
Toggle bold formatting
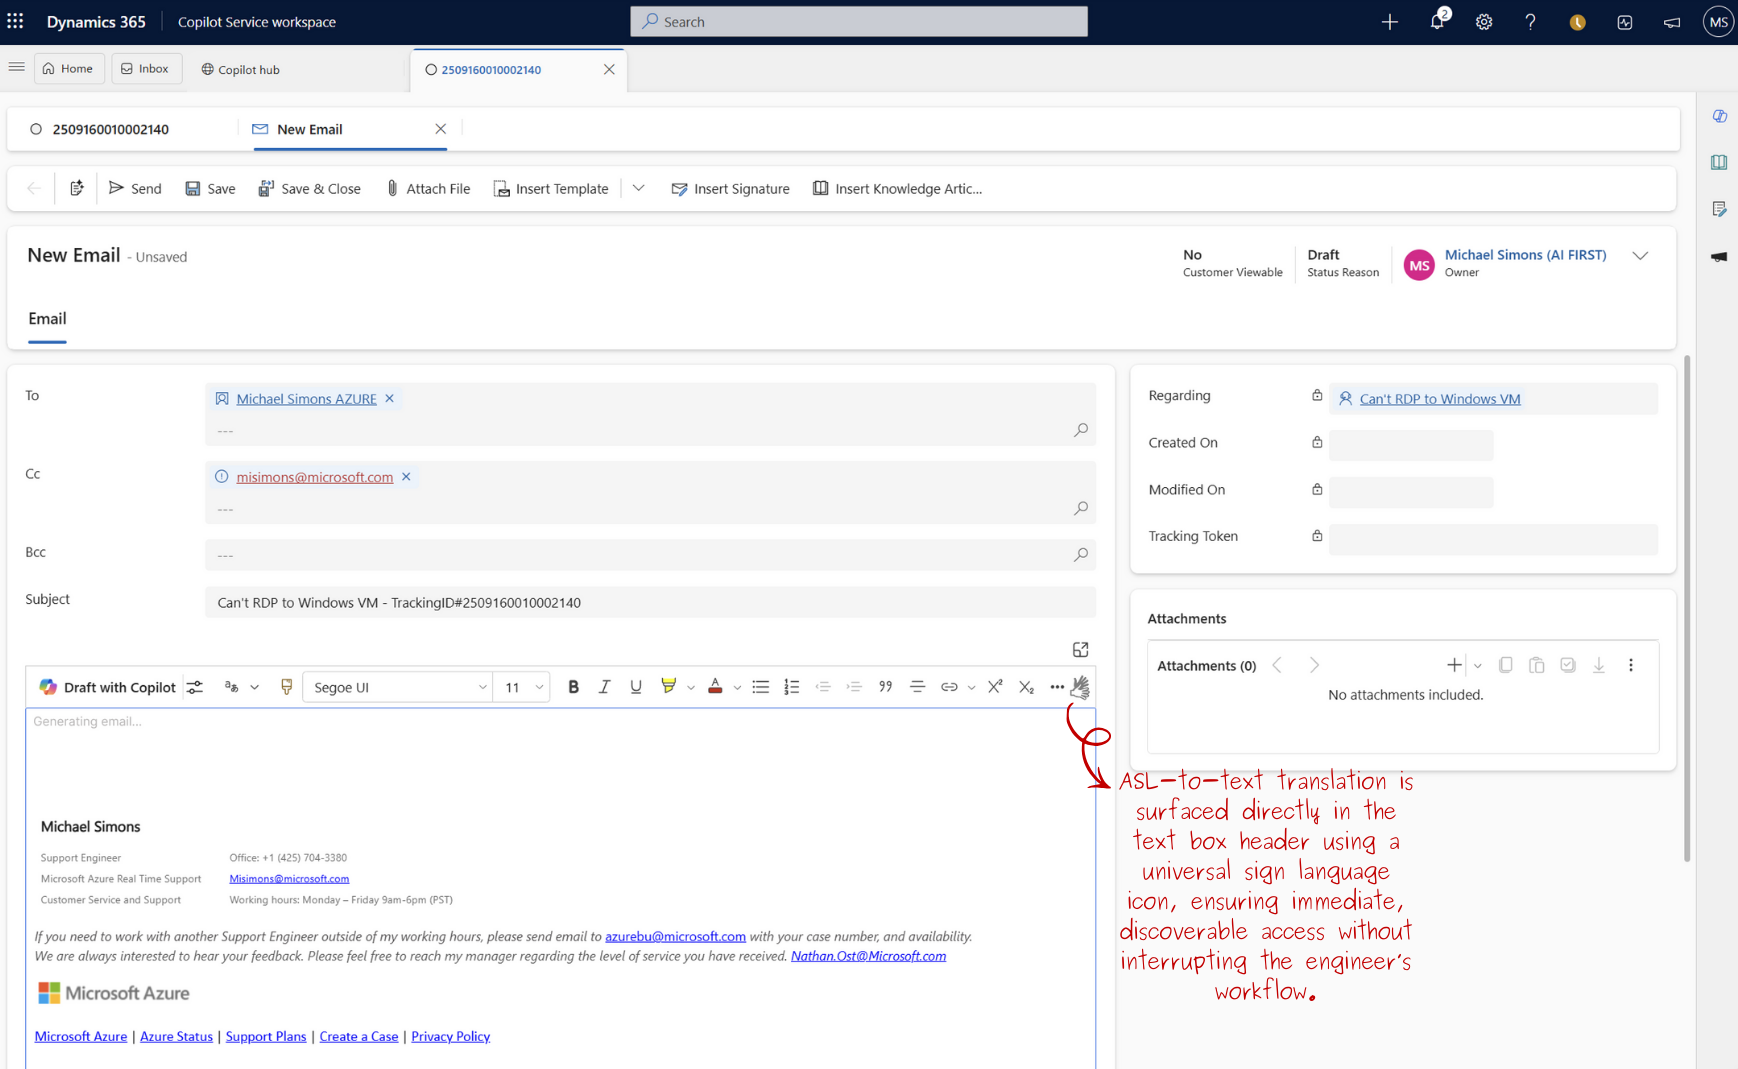pos(573,687)
